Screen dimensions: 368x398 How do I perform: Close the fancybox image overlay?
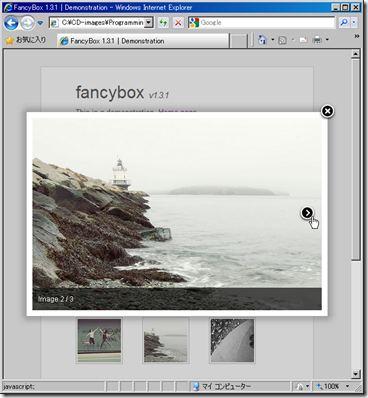click(327, 111)
